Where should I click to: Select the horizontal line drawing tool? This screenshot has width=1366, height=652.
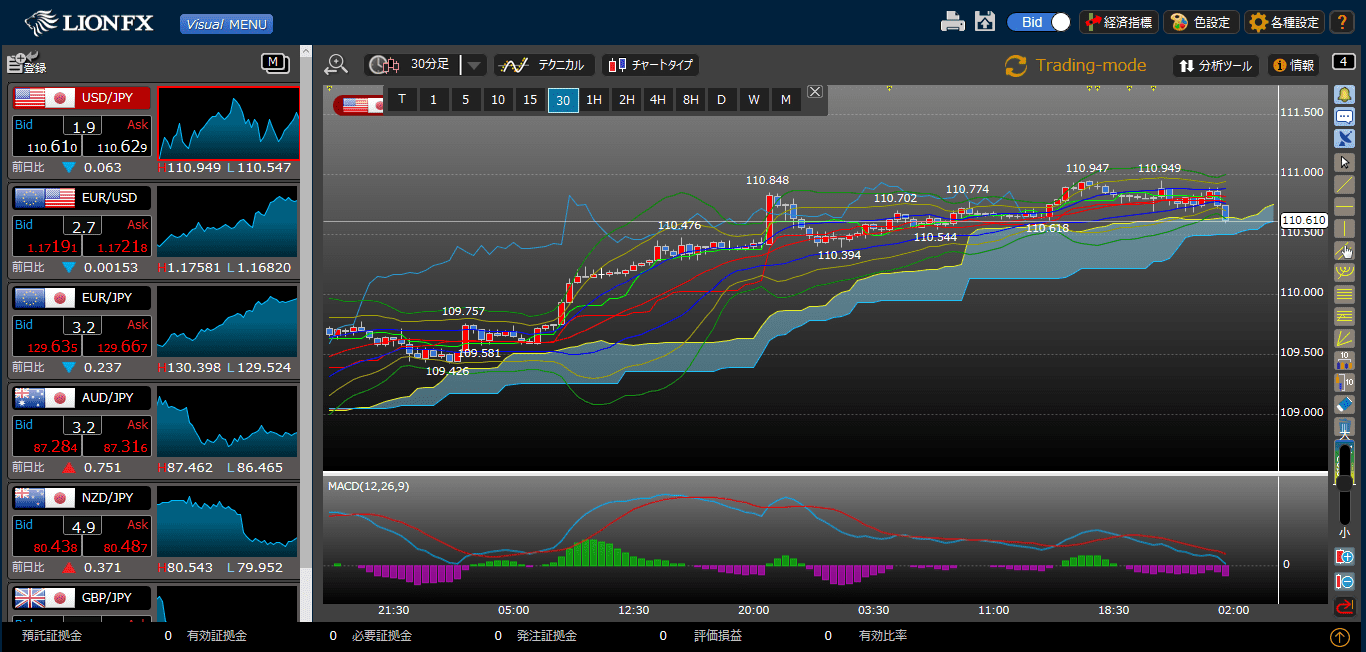[1344, 206]
